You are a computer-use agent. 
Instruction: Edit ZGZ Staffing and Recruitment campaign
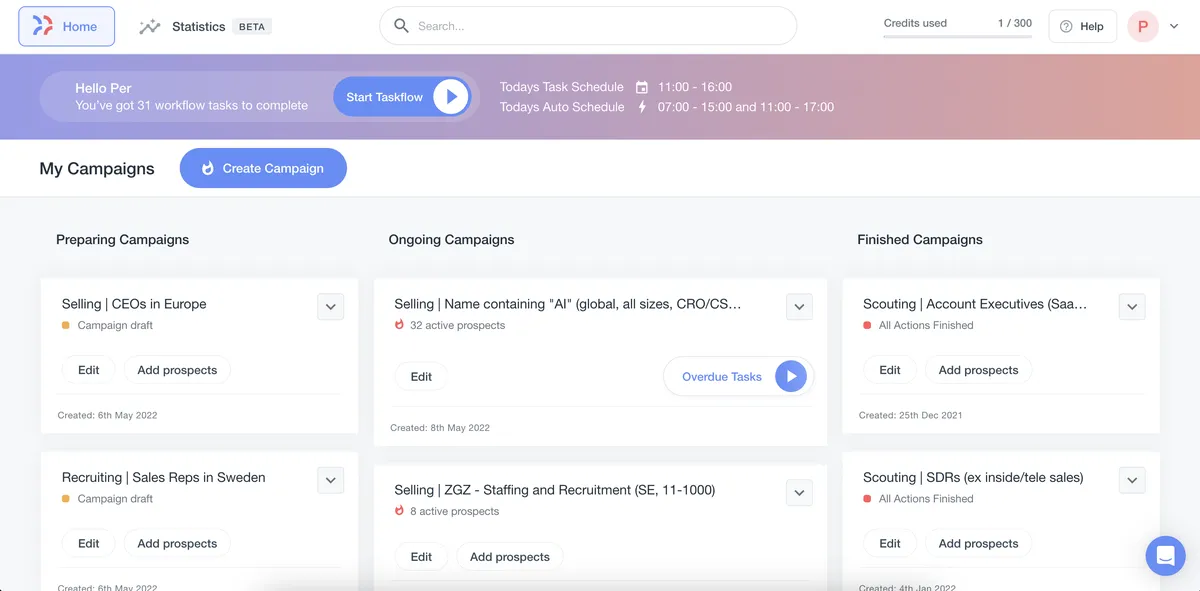click(421, 557)
